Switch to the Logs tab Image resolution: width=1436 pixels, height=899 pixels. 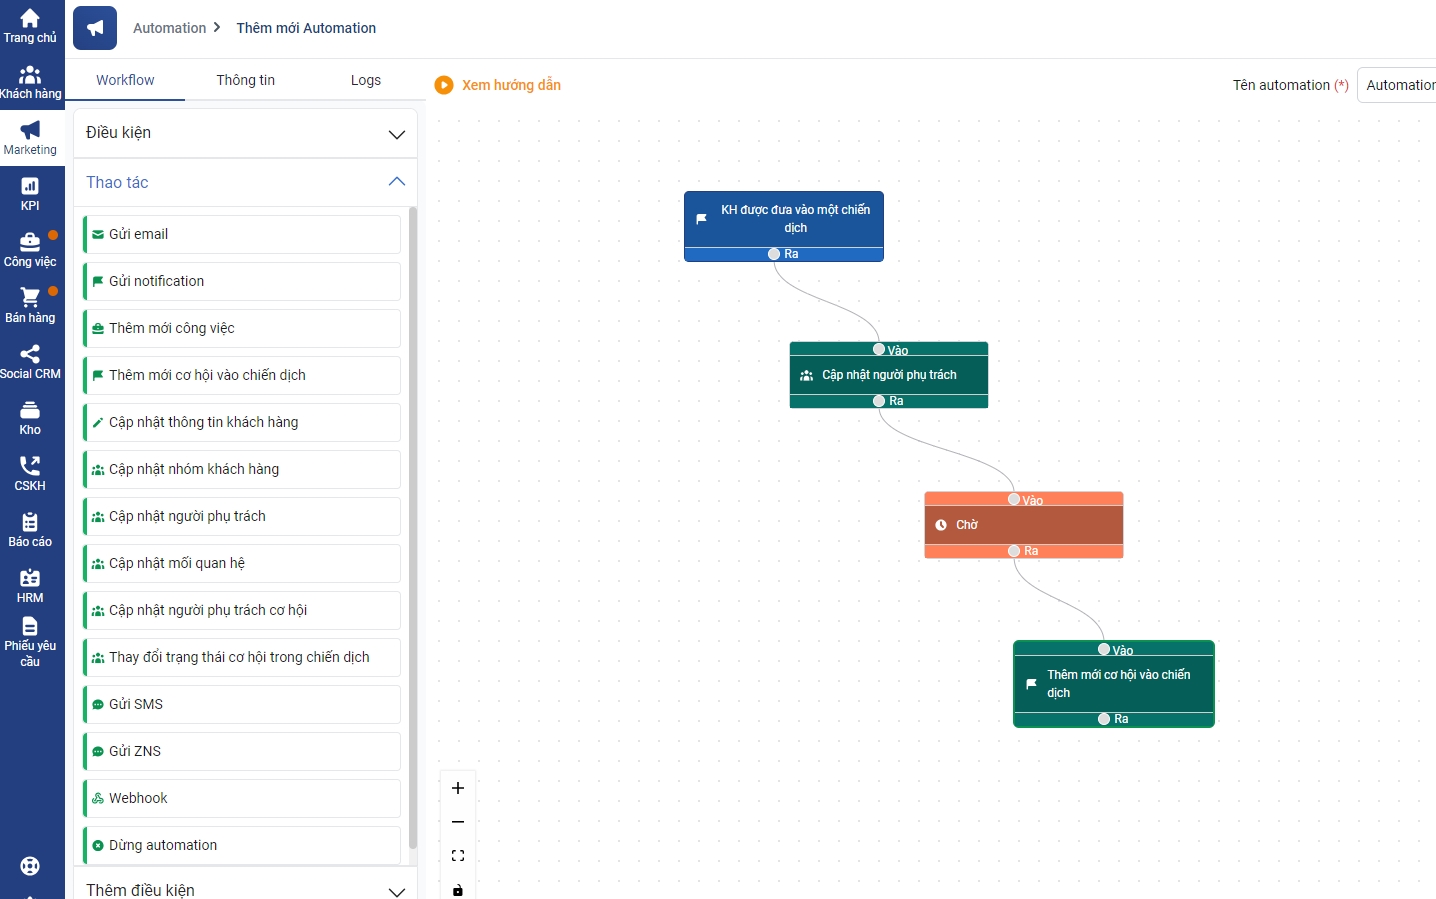(365, 80)
